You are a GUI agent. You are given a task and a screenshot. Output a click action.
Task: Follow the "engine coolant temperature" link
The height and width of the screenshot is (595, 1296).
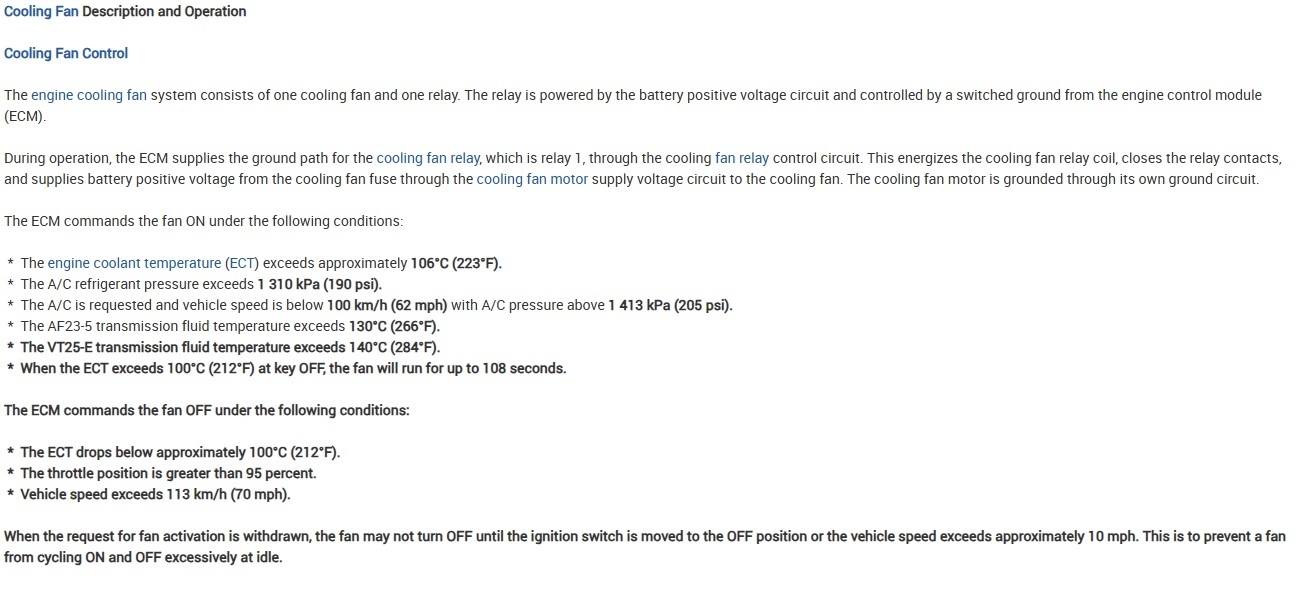[134, 263]
